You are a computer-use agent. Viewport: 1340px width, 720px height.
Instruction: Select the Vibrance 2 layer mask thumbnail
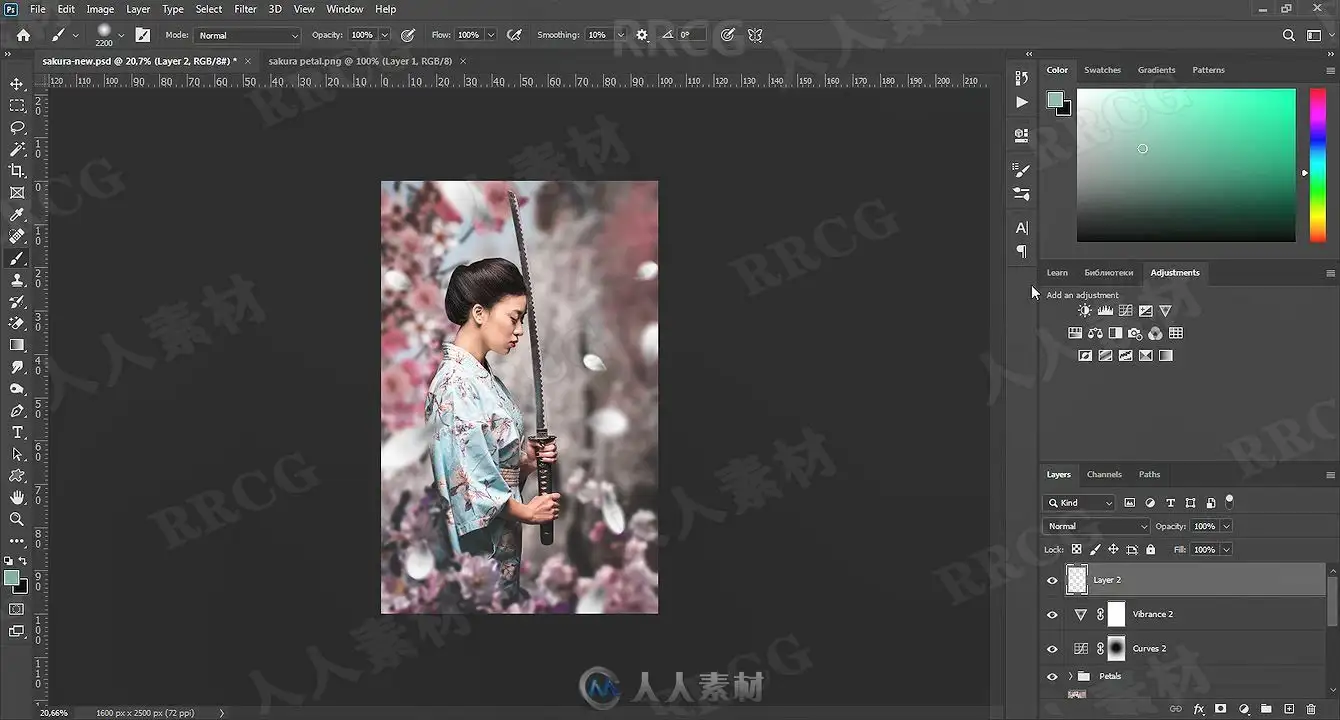(1116, 614)
